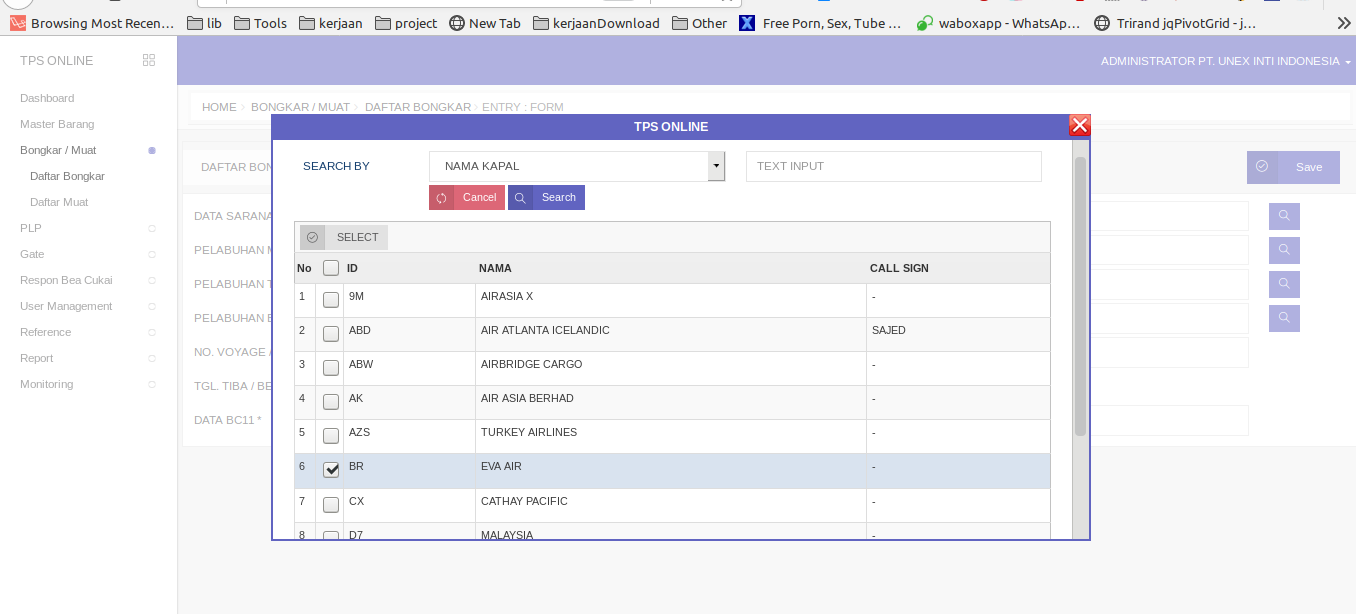1356x614 pixels.
Task: Open the Tools bookmark folder
Action: [x=260, y=23]
